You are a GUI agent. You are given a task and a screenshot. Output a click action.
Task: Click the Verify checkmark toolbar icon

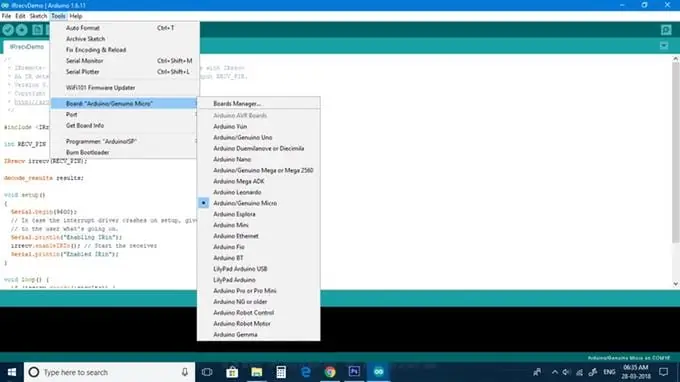[8, 30]
